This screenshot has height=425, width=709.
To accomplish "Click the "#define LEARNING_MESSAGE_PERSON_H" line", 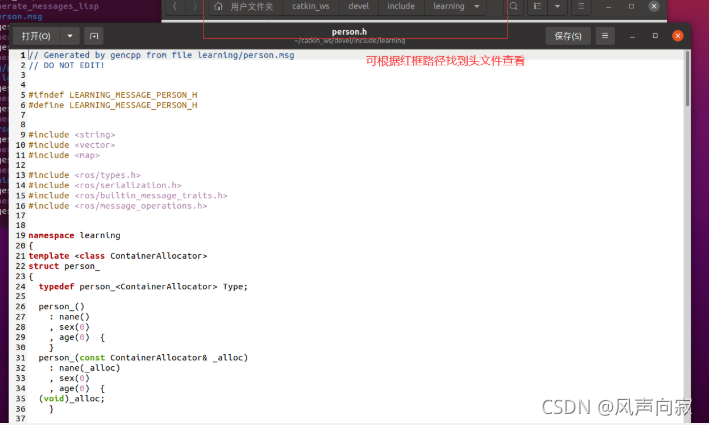I will pyautogui.click(x=113, y=105).
